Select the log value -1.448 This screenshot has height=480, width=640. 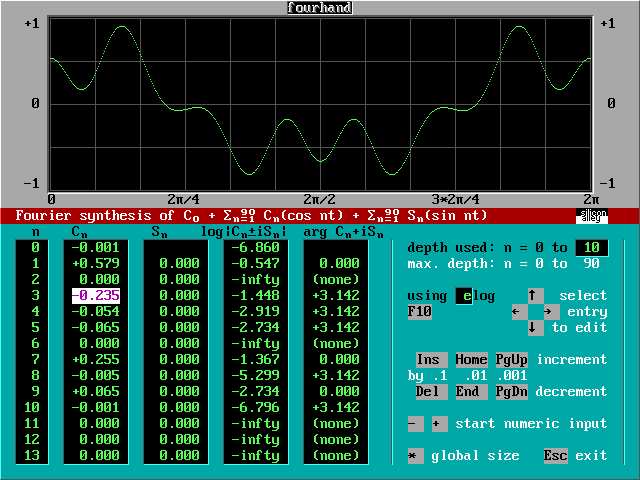(x=256, y=296)
